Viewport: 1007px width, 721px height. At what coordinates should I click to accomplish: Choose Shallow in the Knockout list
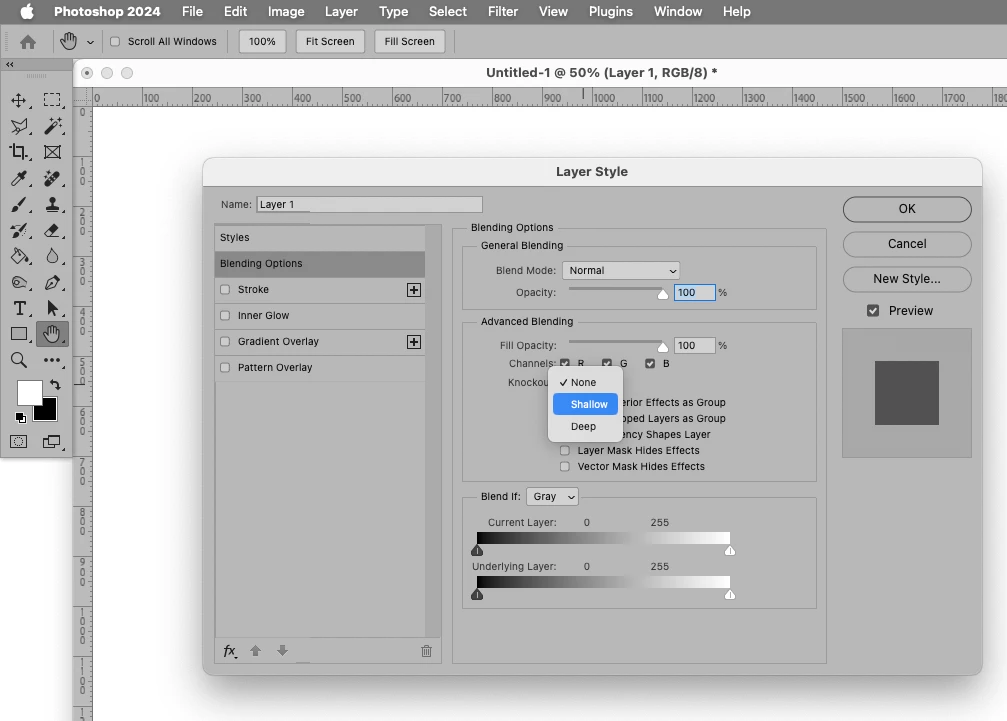pos(585,404)
